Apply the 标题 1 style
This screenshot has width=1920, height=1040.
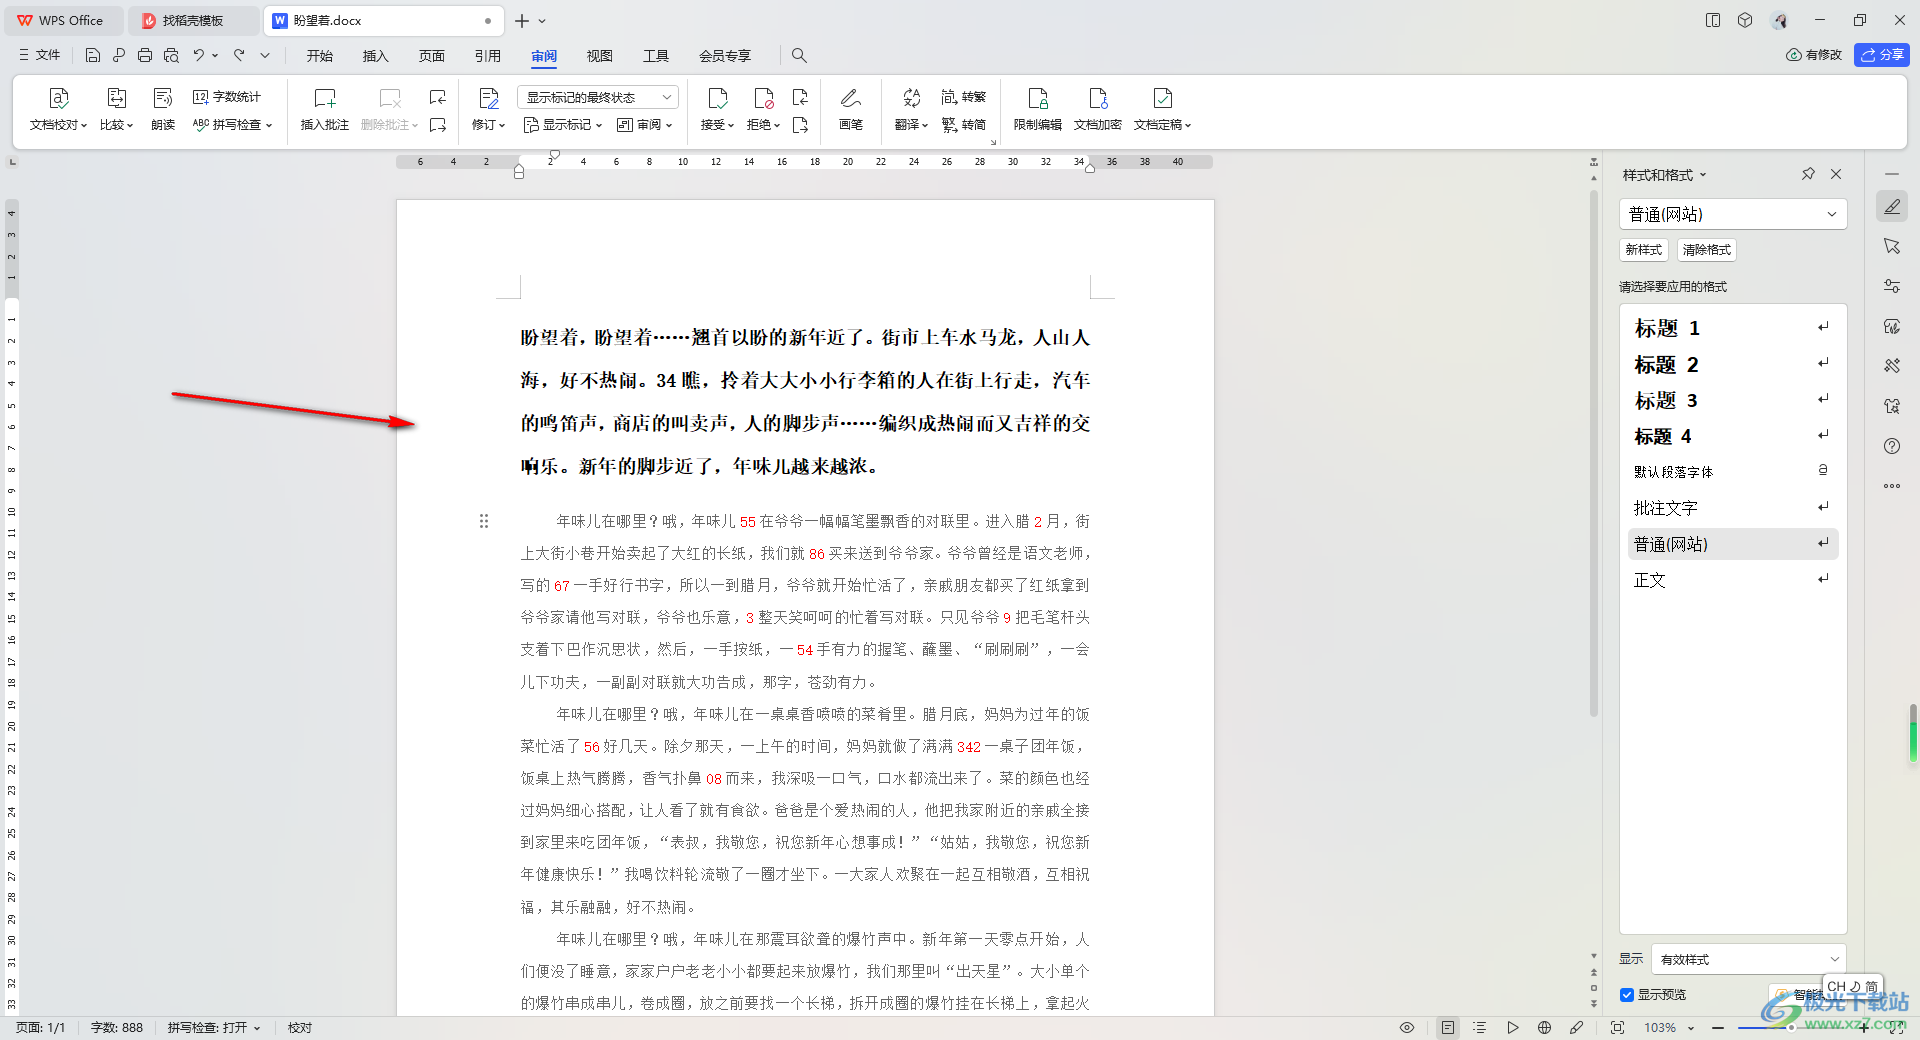click(x=1732, y=328)
